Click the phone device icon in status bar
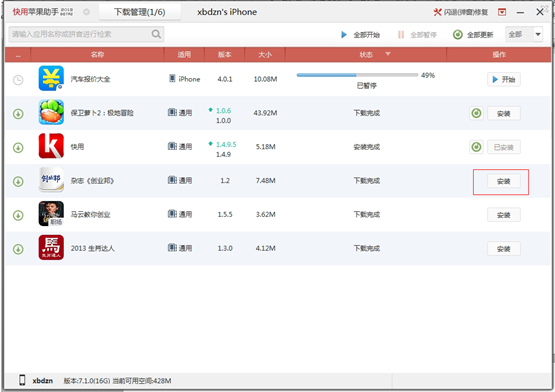The height and width of the screenshot is (392, 555). click(x=22, y=380)
